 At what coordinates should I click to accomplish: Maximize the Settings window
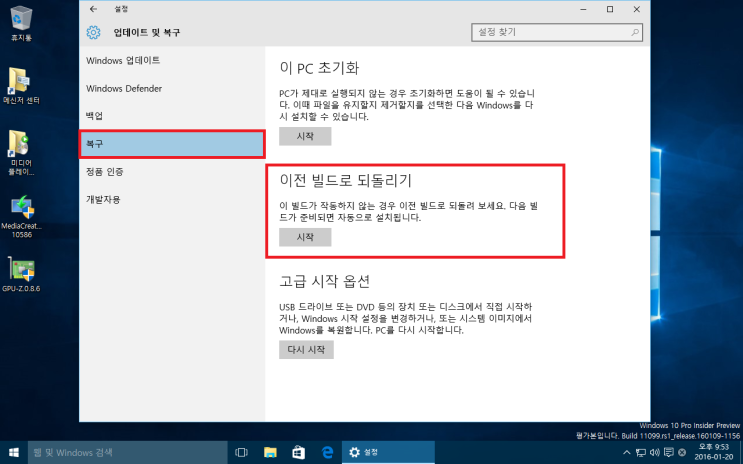(610, 9)
